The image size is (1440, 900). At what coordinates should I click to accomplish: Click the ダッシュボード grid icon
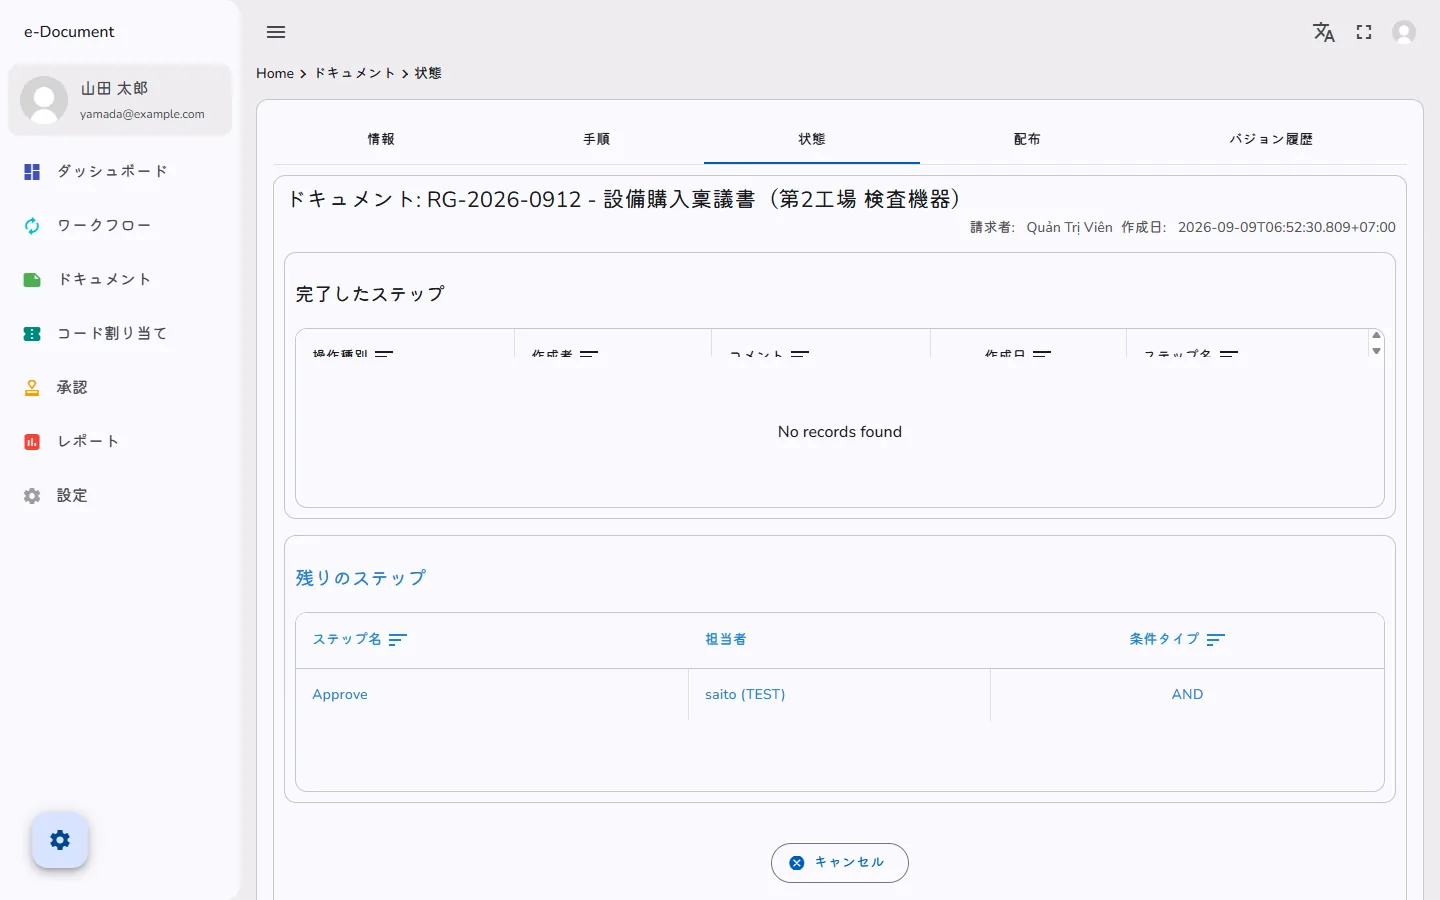coord(32,172)
